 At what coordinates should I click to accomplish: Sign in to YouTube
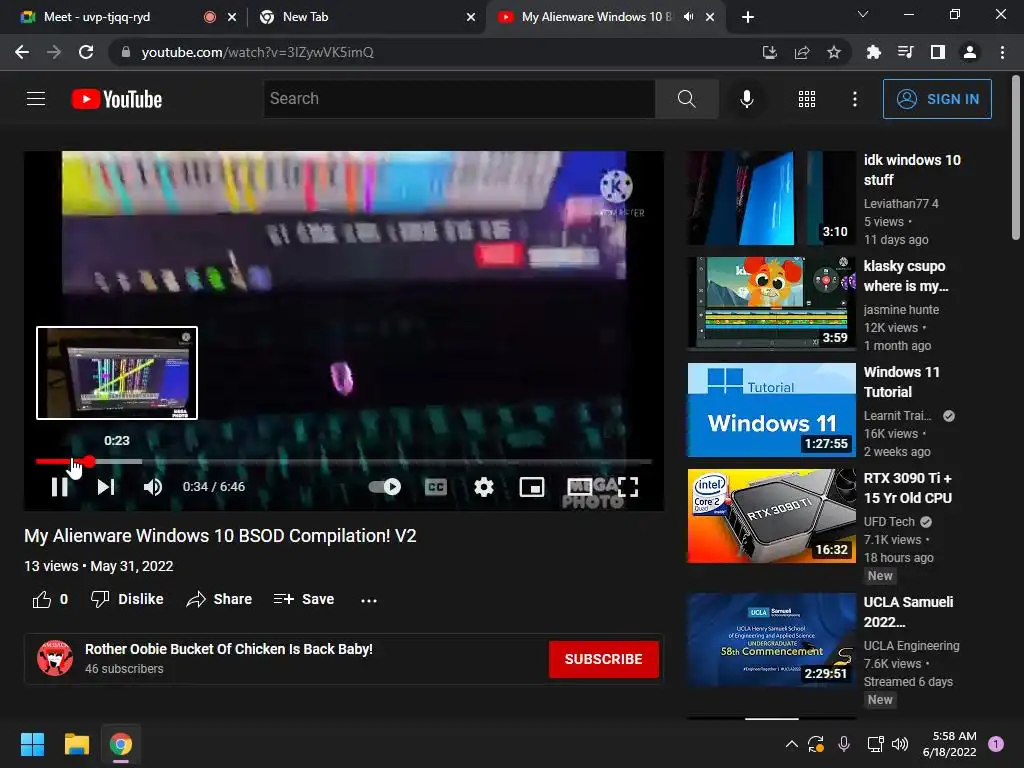pos(936,99)
